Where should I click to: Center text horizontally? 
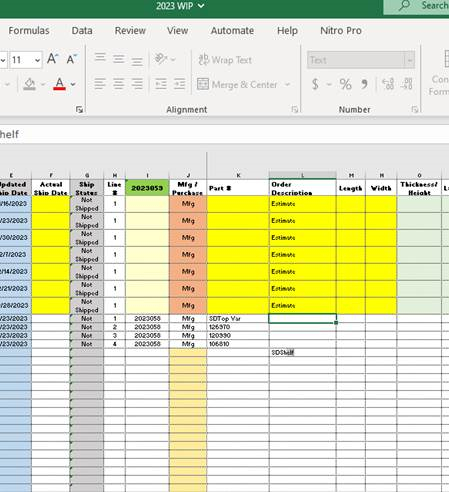(118, 84)
